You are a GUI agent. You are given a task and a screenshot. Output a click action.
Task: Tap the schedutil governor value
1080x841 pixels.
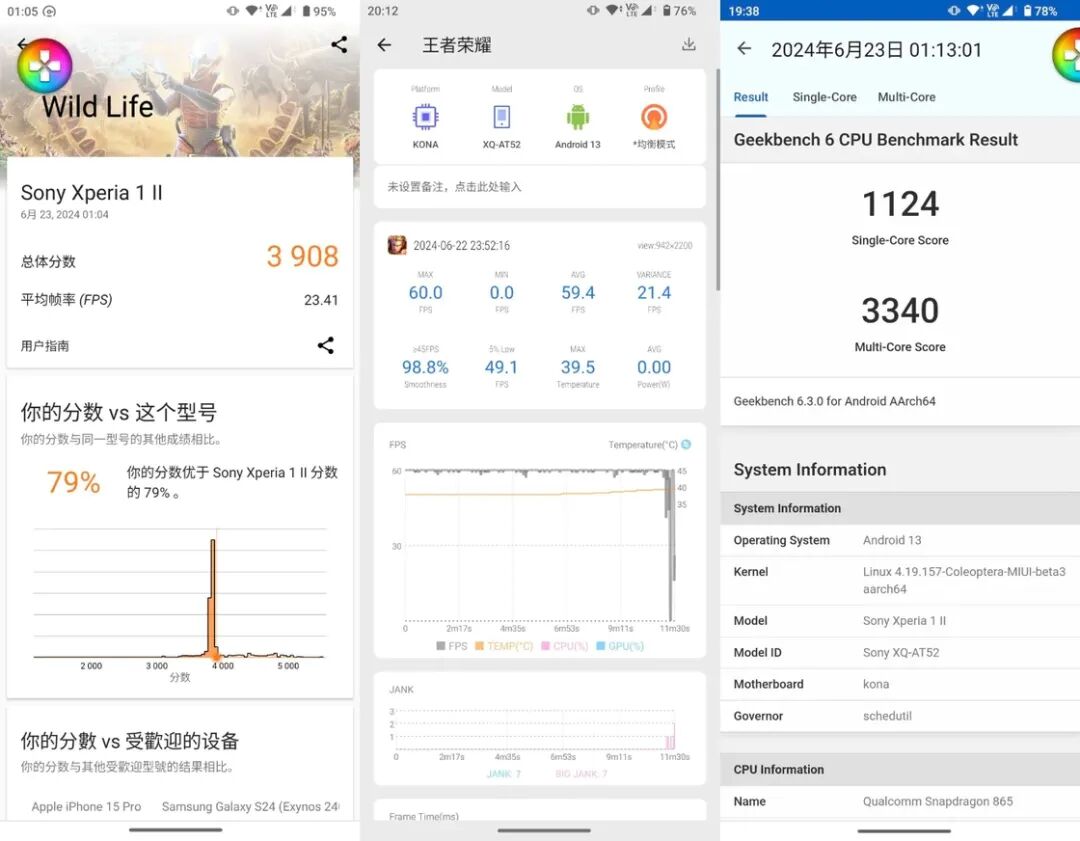click(887, 716)
